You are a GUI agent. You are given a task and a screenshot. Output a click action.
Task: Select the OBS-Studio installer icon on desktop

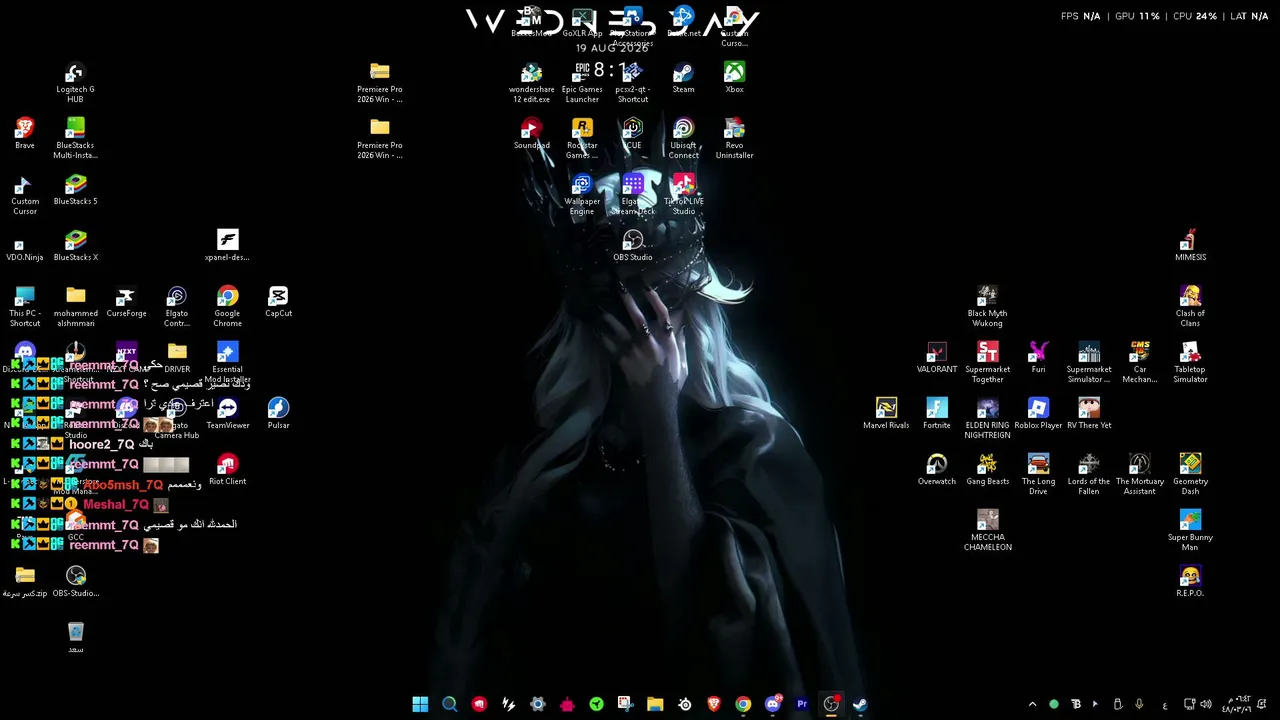click(75, 582)
